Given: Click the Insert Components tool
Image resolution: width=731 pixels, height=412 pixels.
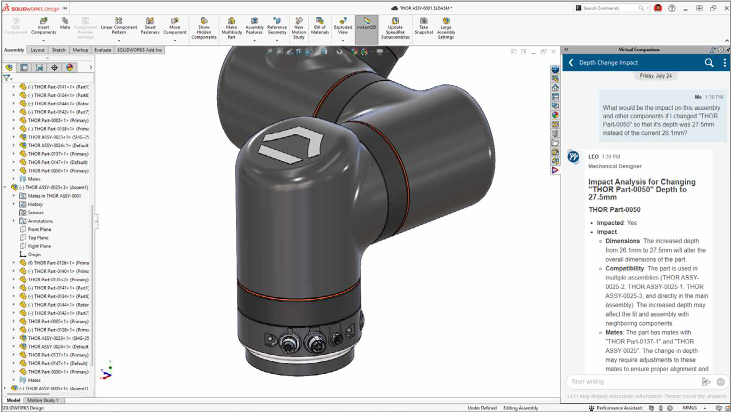Looking at the screenshot, I should [43, 26].
